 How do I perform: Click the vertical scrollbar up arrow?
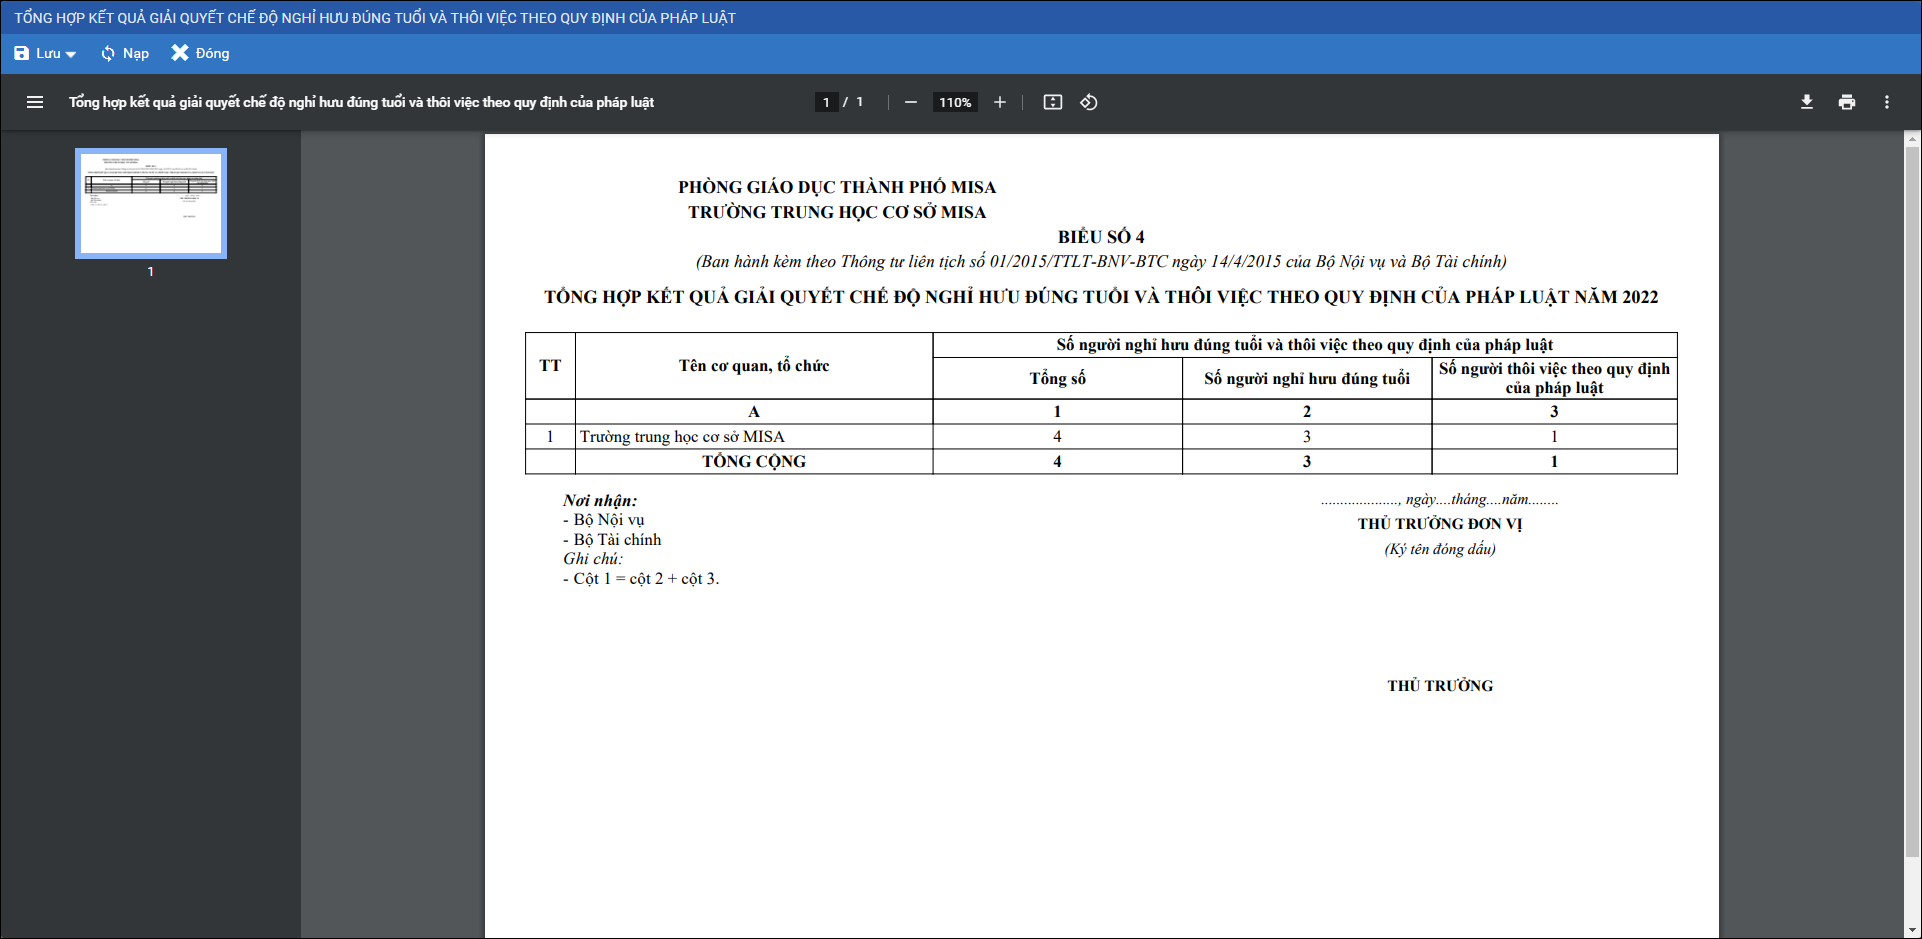(x=1912, y=140)
